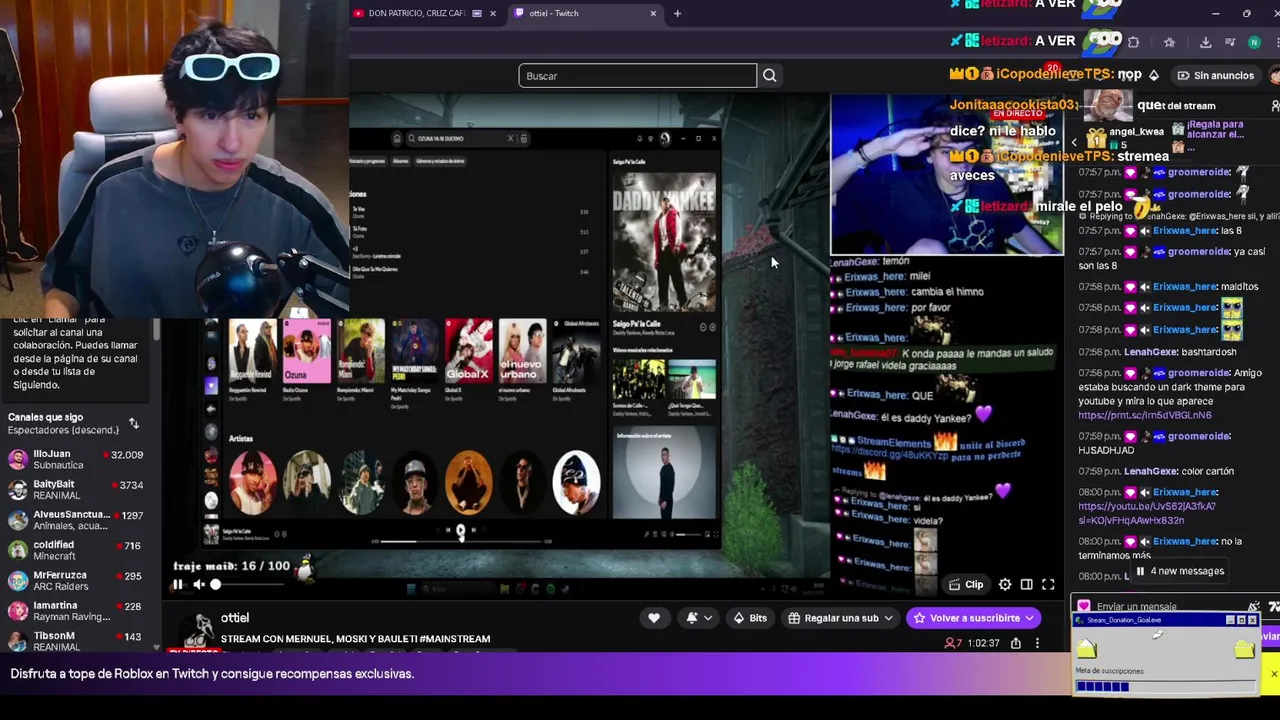Open player settings gear
Screen dimensions: 1280x720
tap(1005, 584)
